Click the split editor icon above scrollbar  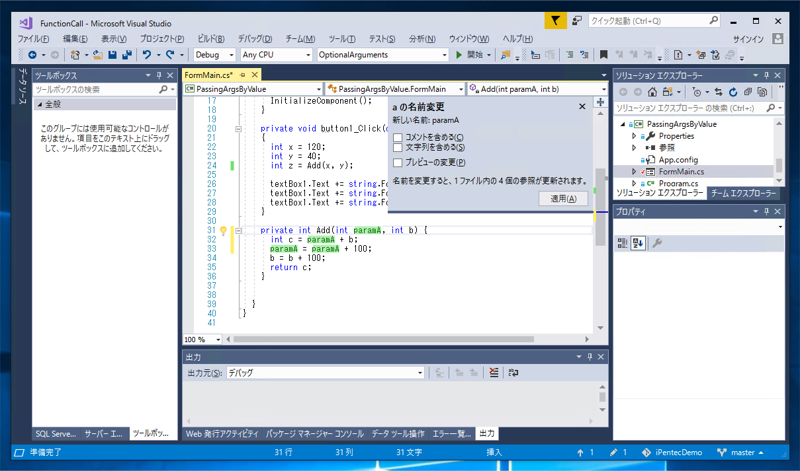(601, 103)
